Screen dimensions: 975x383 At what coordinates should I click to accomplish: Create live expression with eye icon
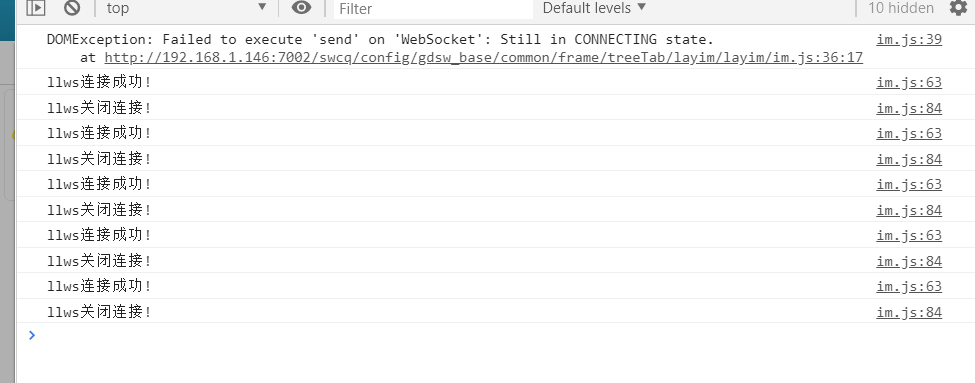302,7
